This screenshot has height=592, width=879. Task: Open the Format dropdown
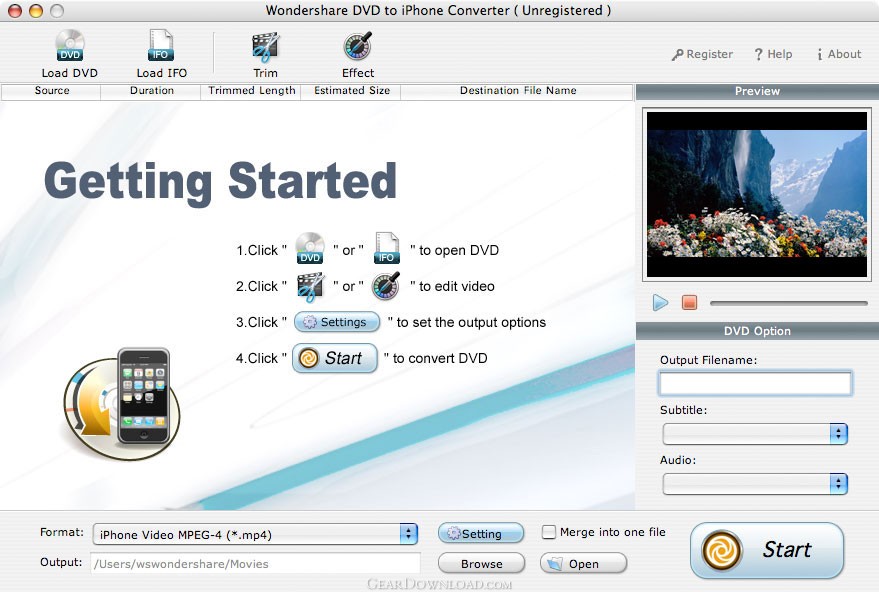[x=256, y=534]
